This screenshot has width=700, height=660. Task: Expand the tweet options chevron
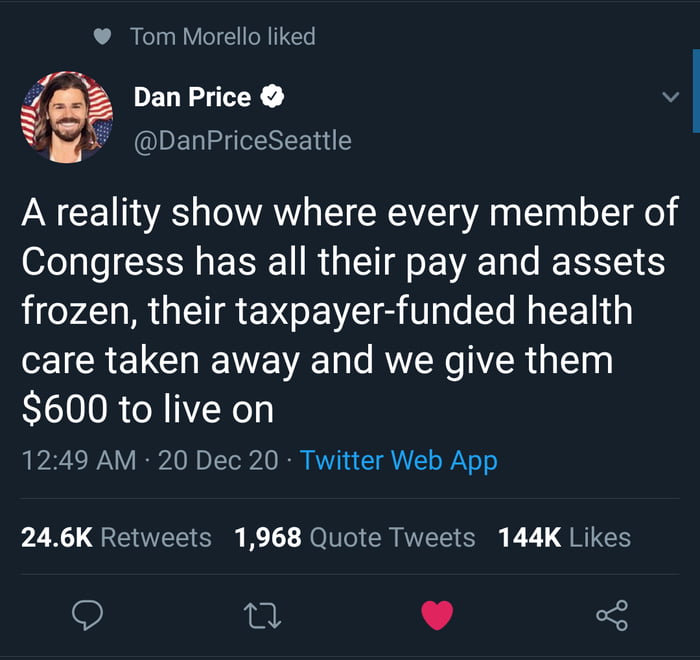(x=671, y=96)
